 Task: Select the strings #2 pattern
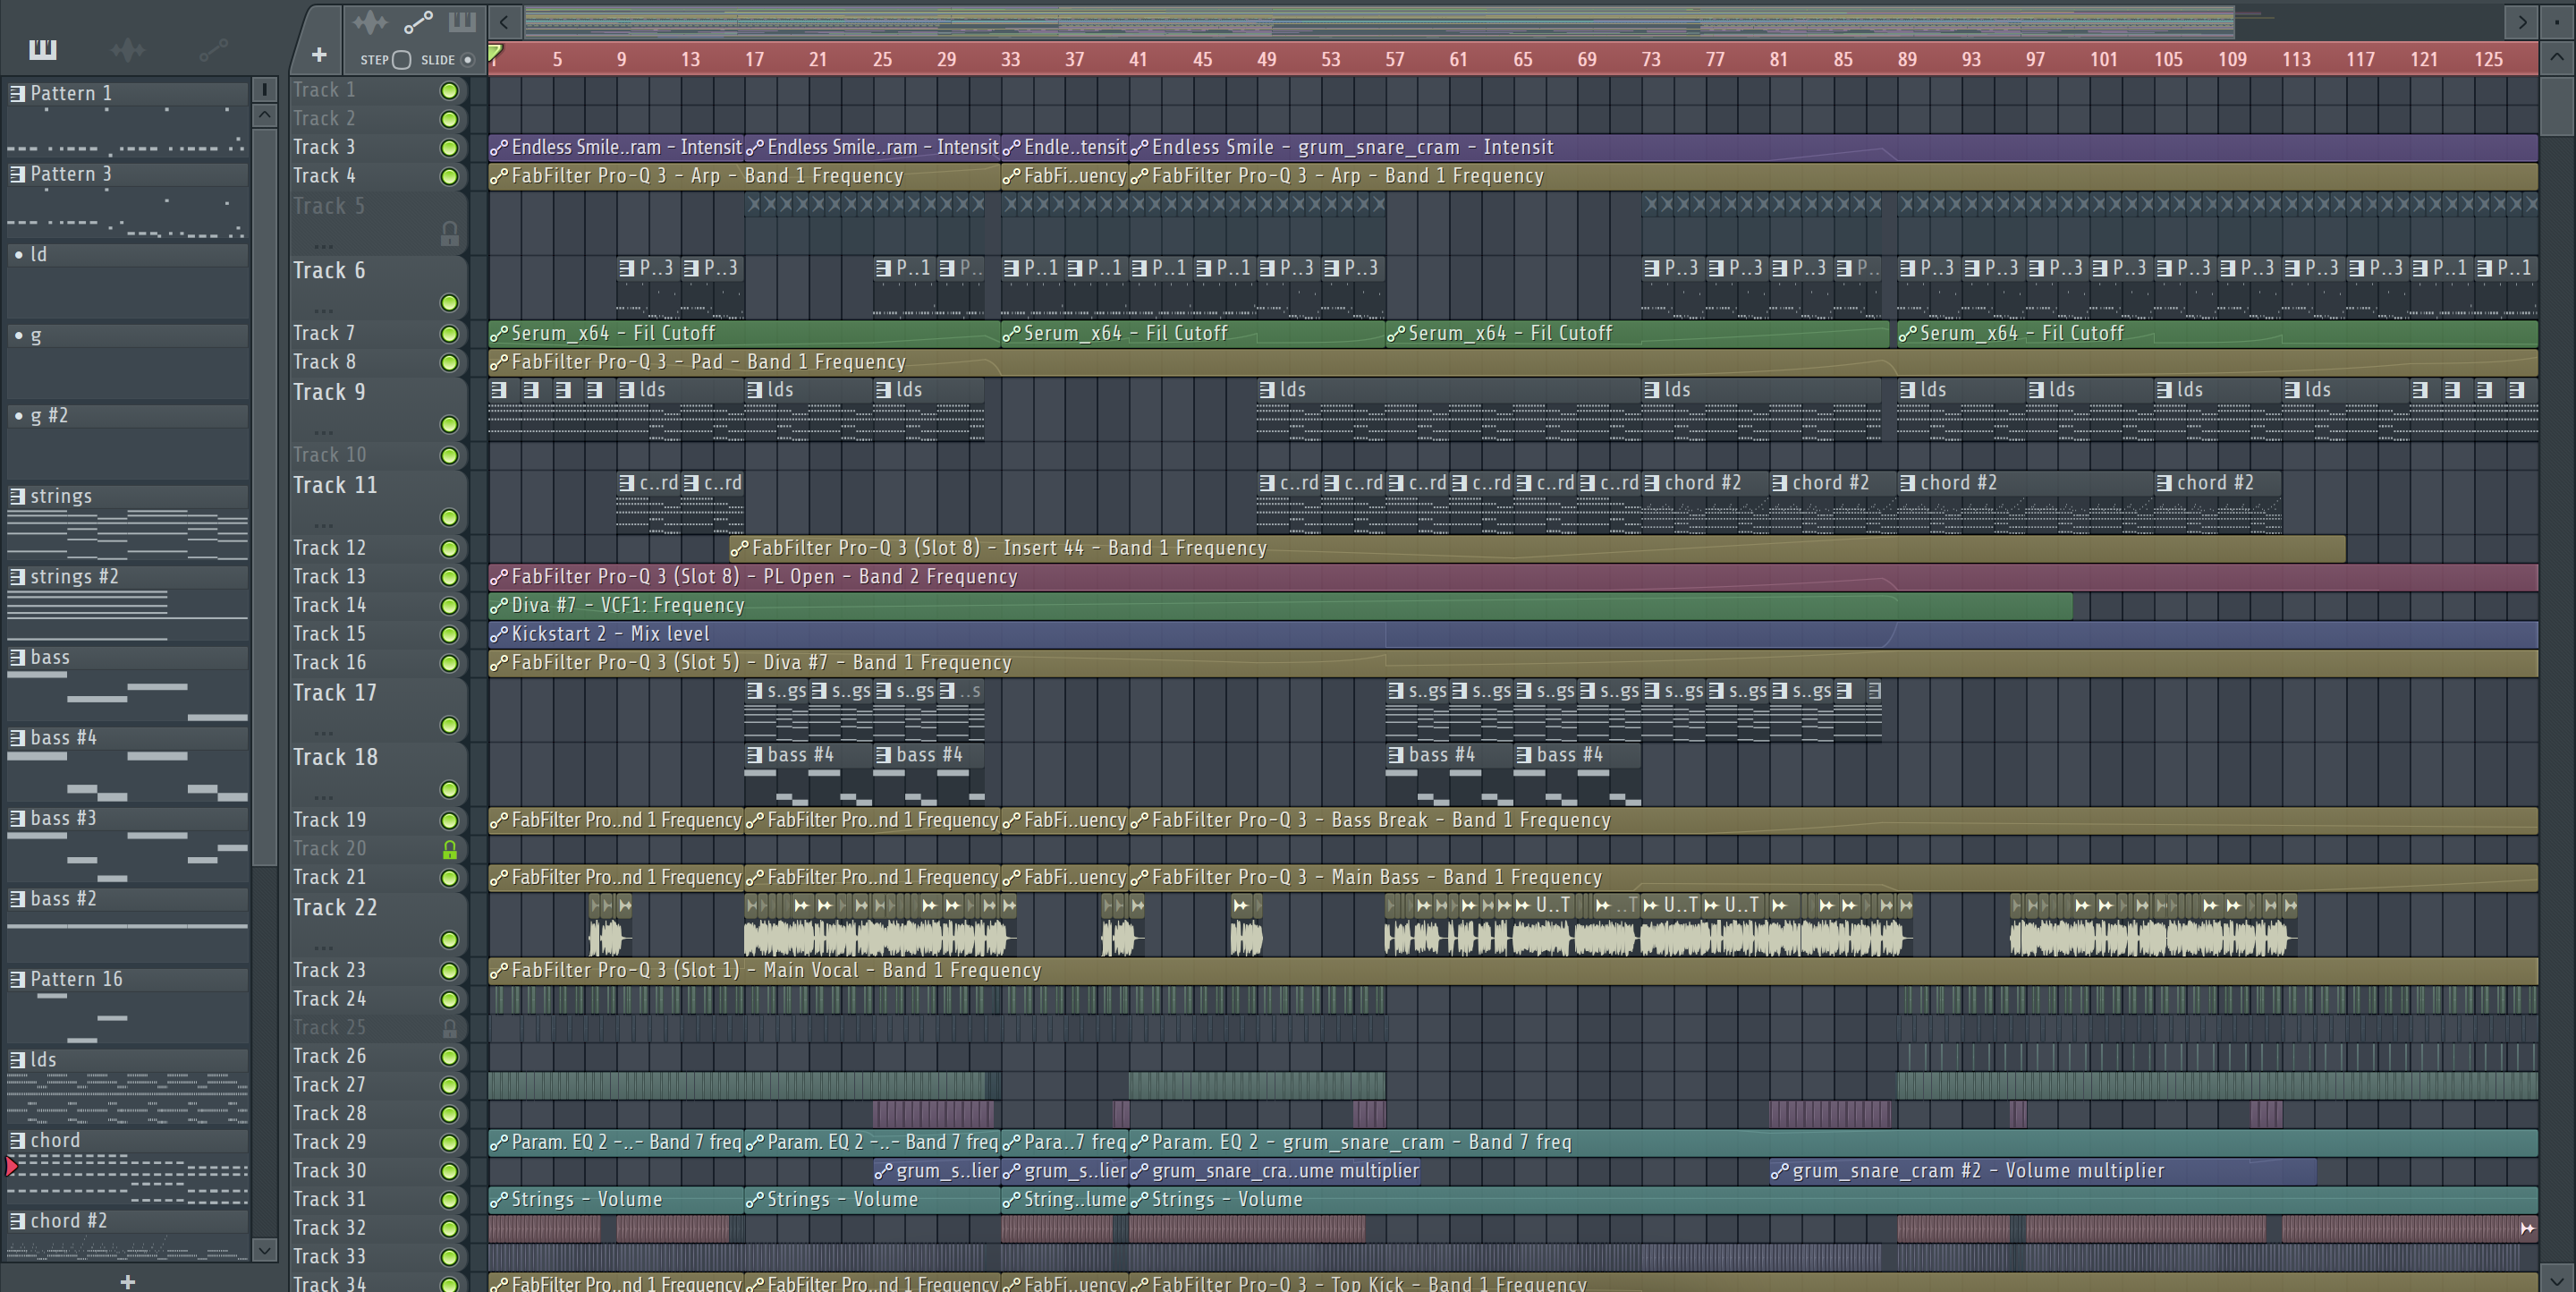pyautogui.click(x=75, y=577)
